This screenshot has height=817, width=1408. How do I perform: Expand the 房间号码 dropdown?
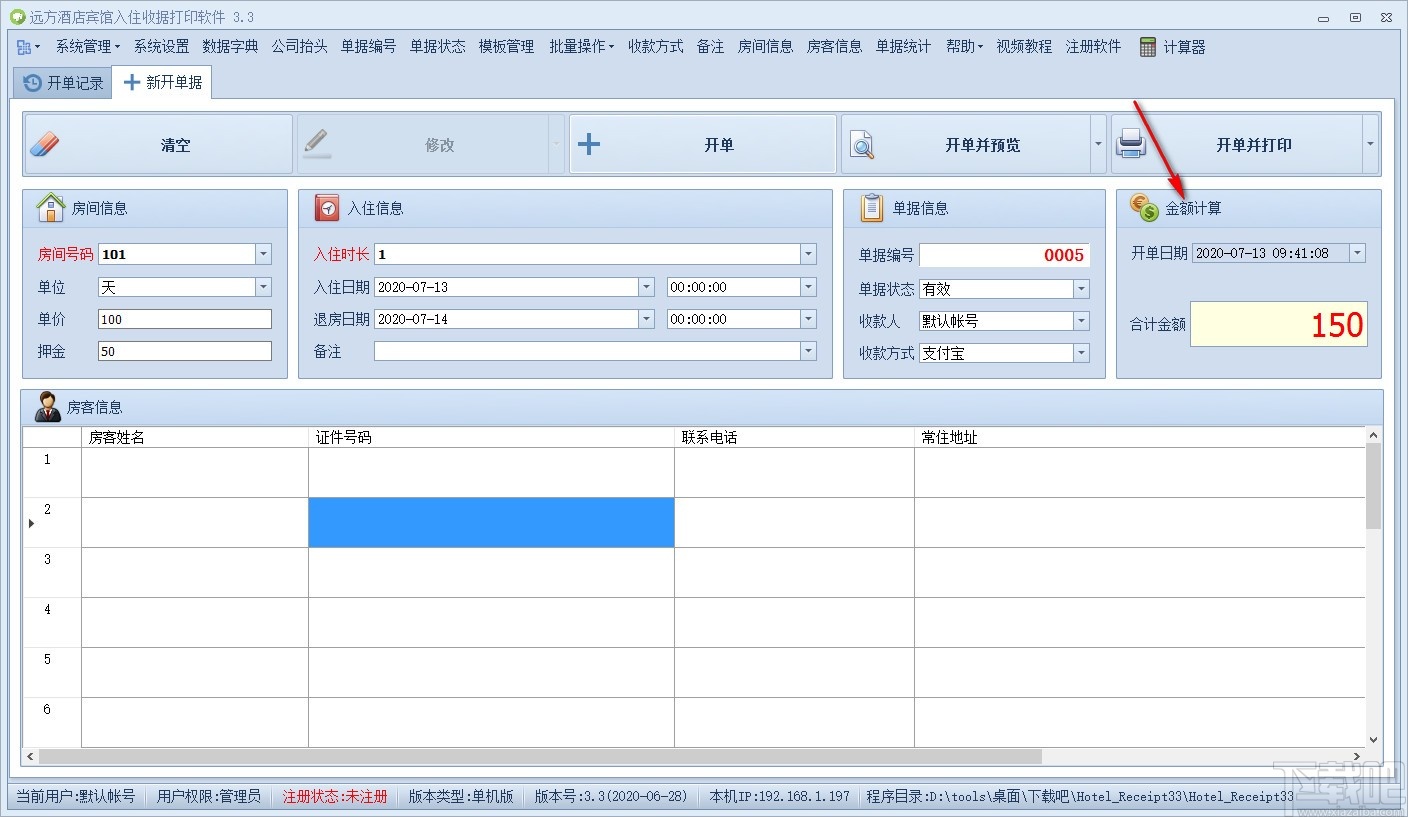point(263,254)
